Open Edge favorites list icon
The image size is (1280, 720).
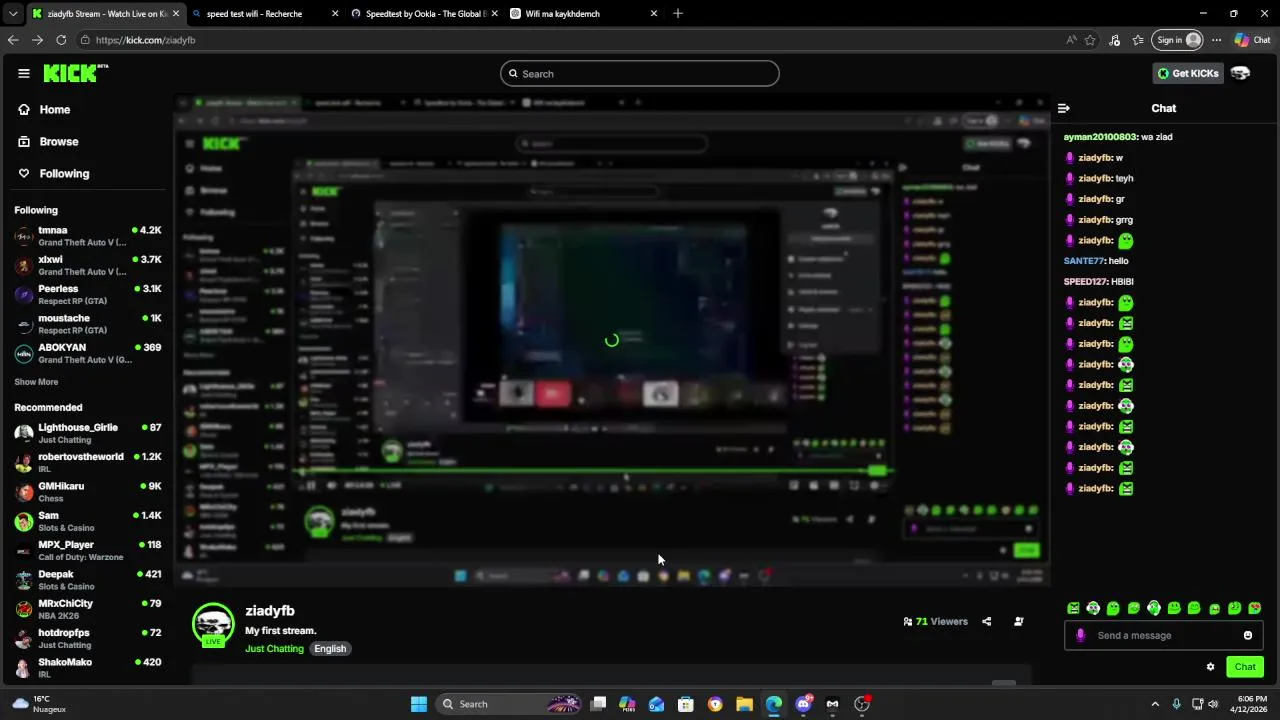coord(1138,40)
